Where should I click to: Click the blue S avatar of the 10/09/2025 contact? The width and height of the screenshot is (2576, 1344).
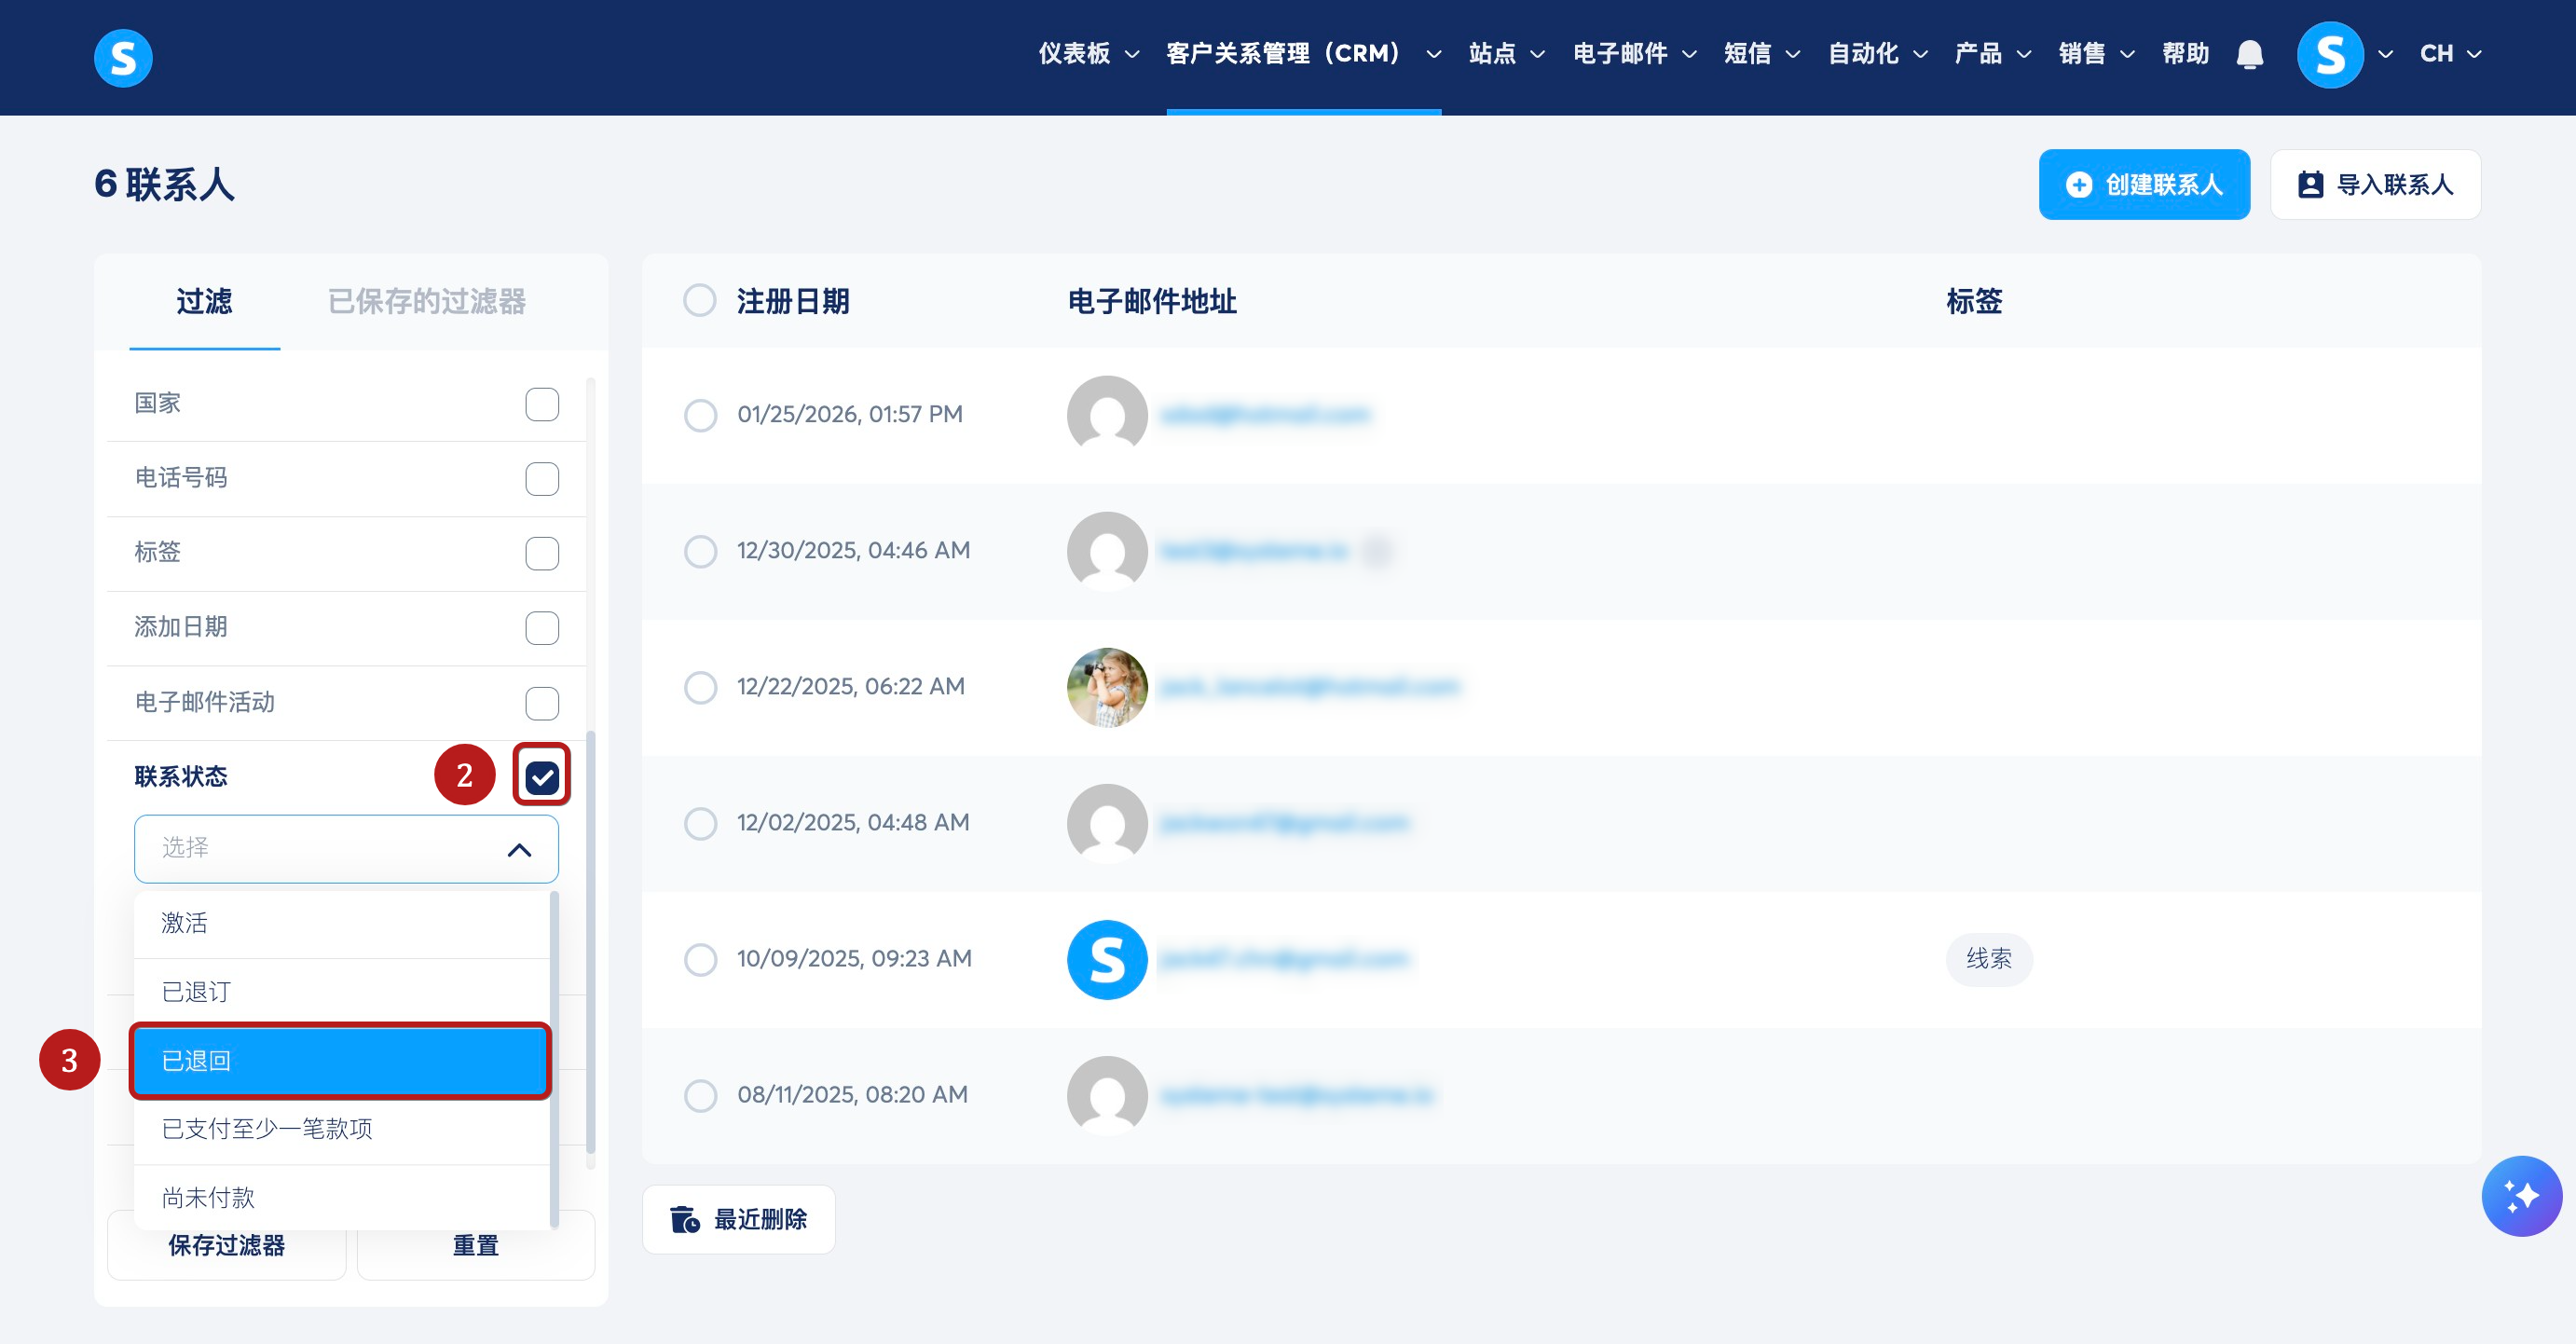click(1106, 959)
